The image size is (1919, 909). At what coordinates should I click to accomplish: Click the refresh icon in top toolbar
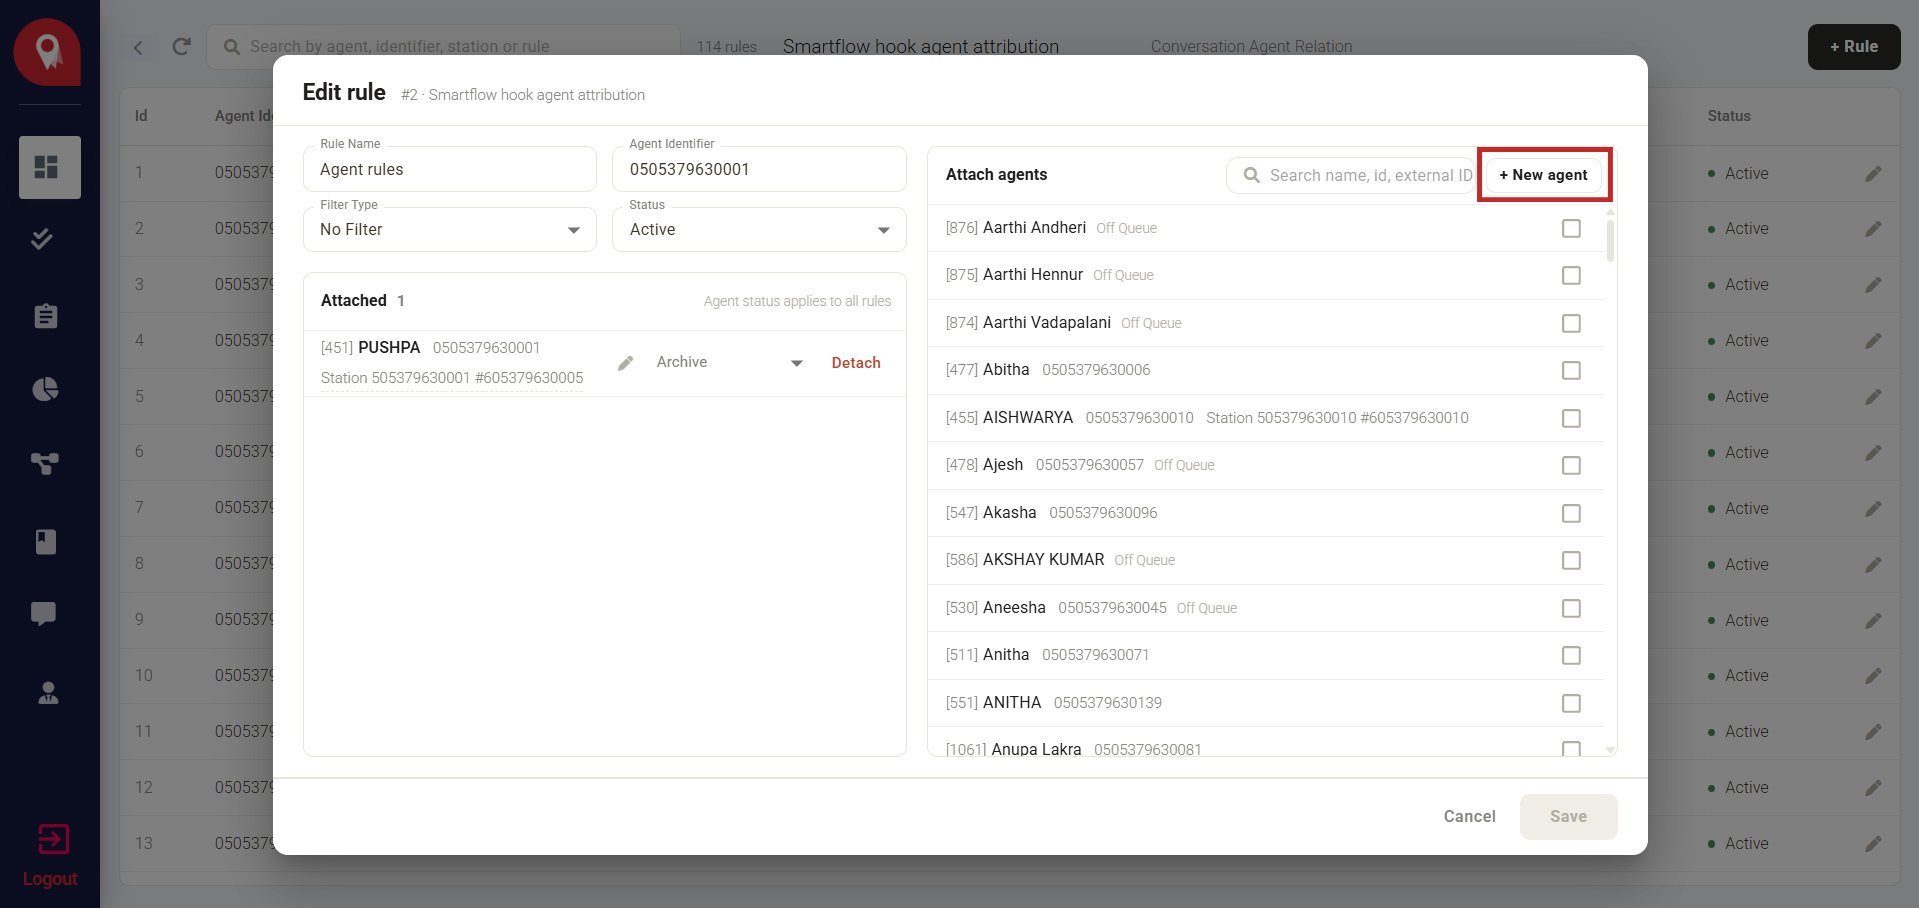(181, 46)
